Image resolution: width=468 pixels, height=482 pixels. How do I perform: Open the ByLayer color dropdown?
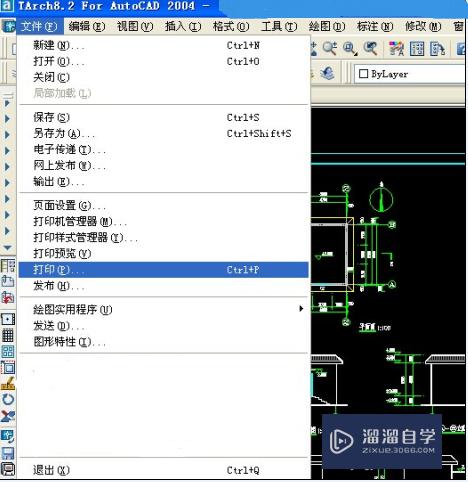pos(410,74)
